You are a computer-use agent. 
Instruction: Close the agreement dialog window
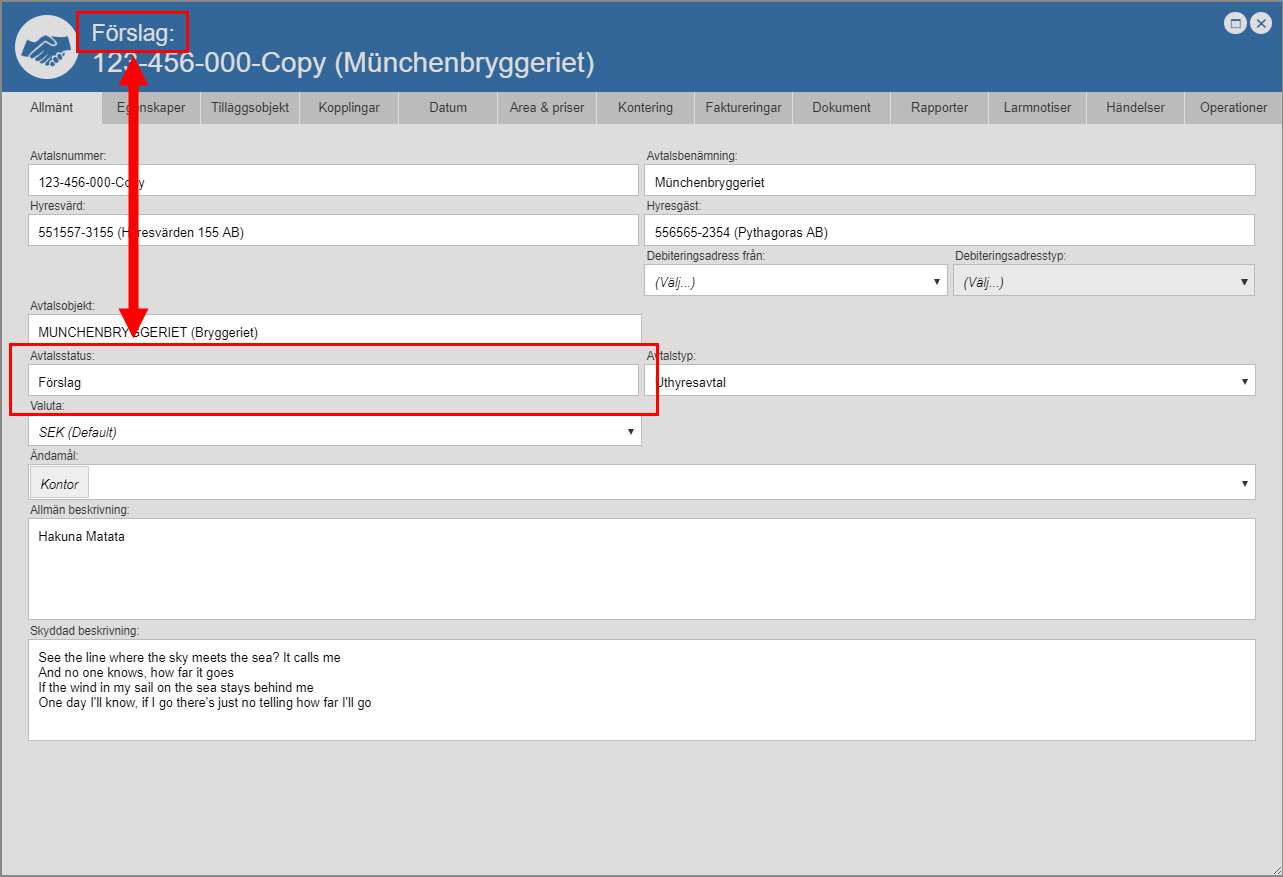pos(1262,23)
